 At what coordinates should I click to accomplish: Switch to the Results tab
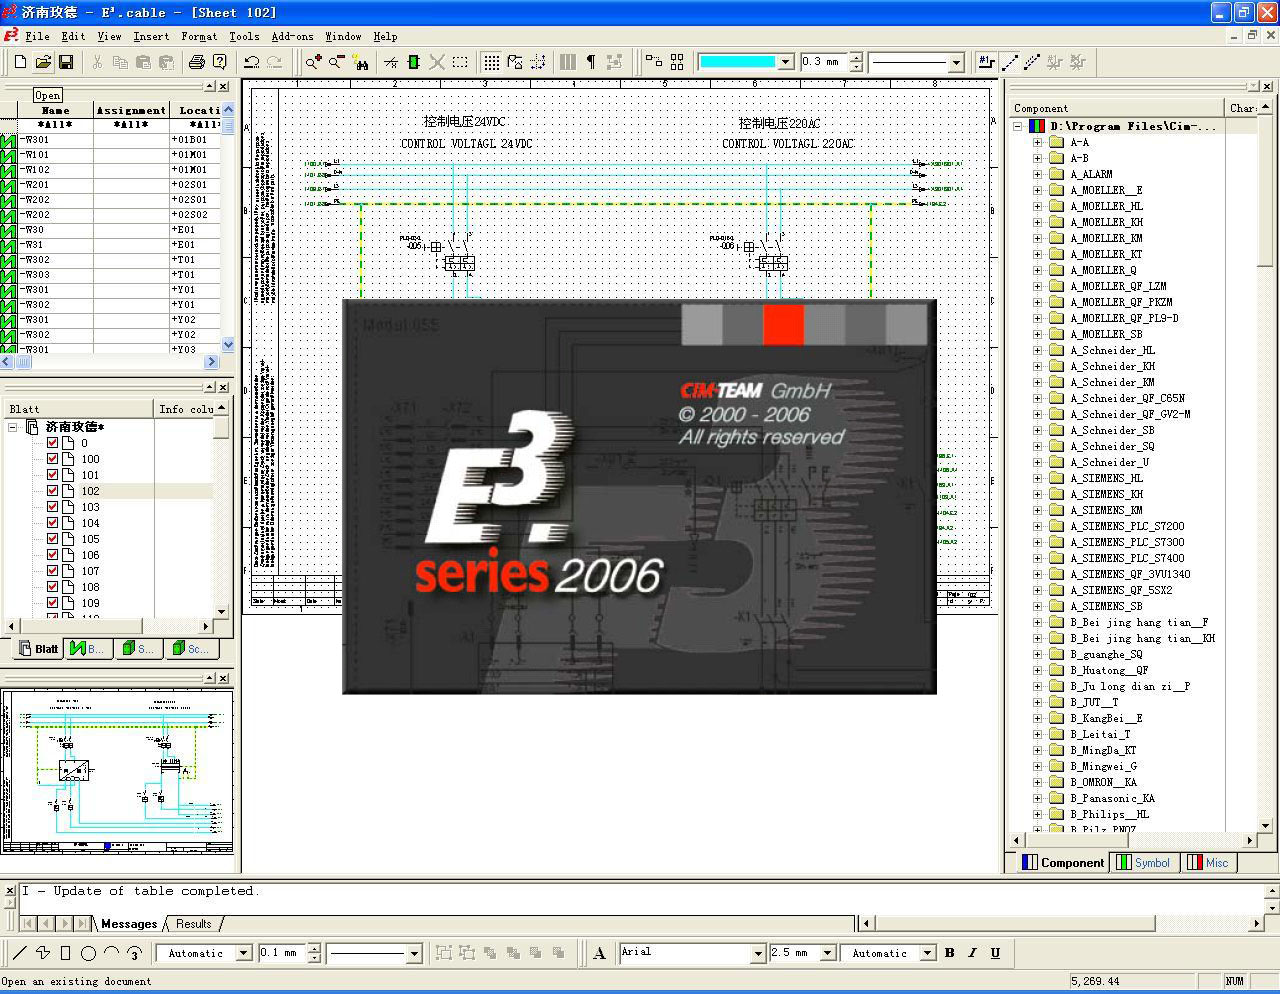coord(193,924)
